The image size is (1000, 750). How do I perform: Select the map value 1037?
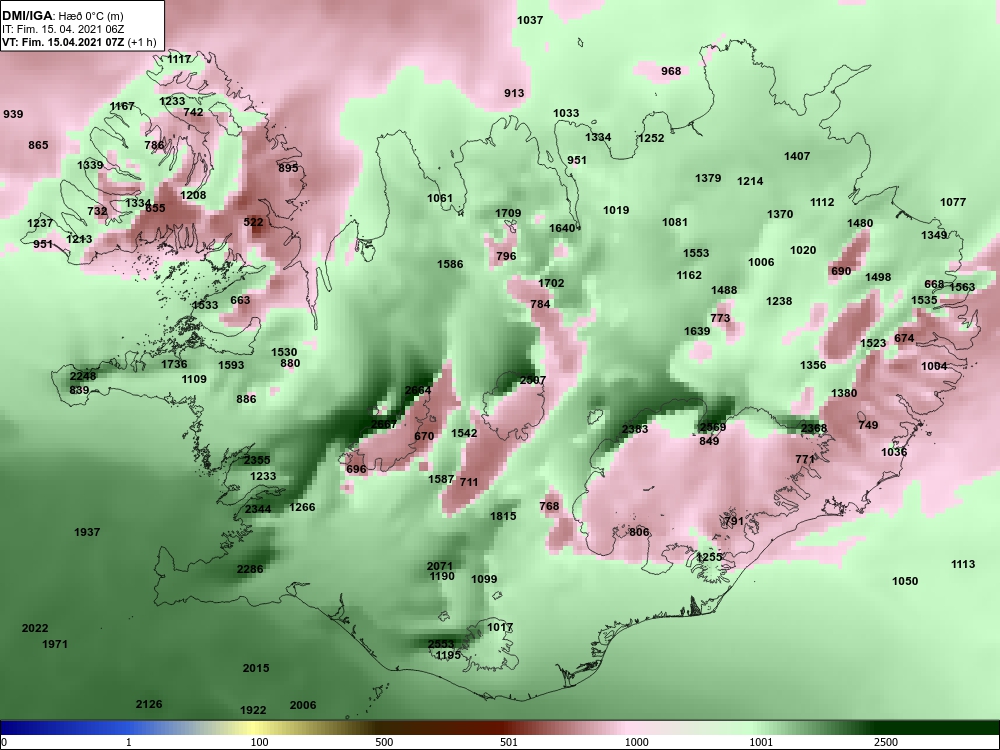coord(530,20)
